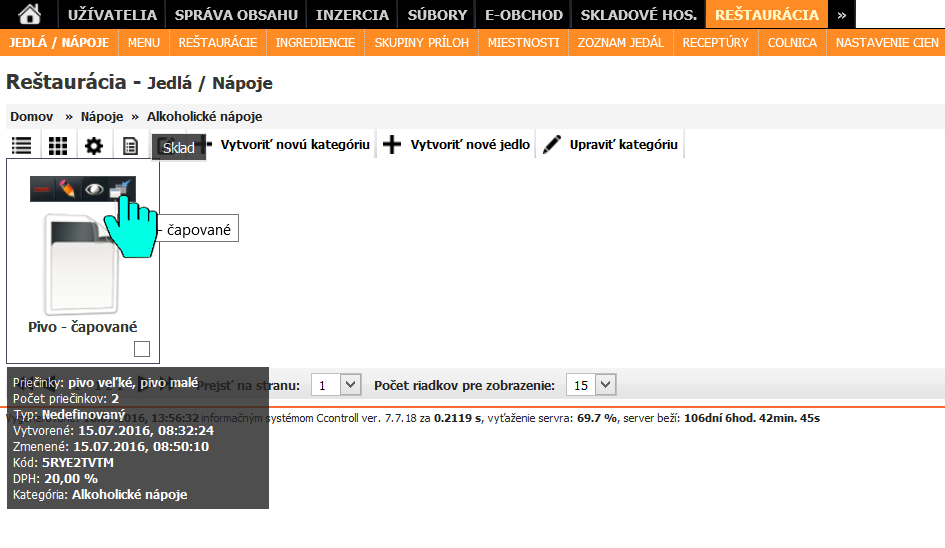Click the pencil edit icon on the Pivo tile

point(68,189)
